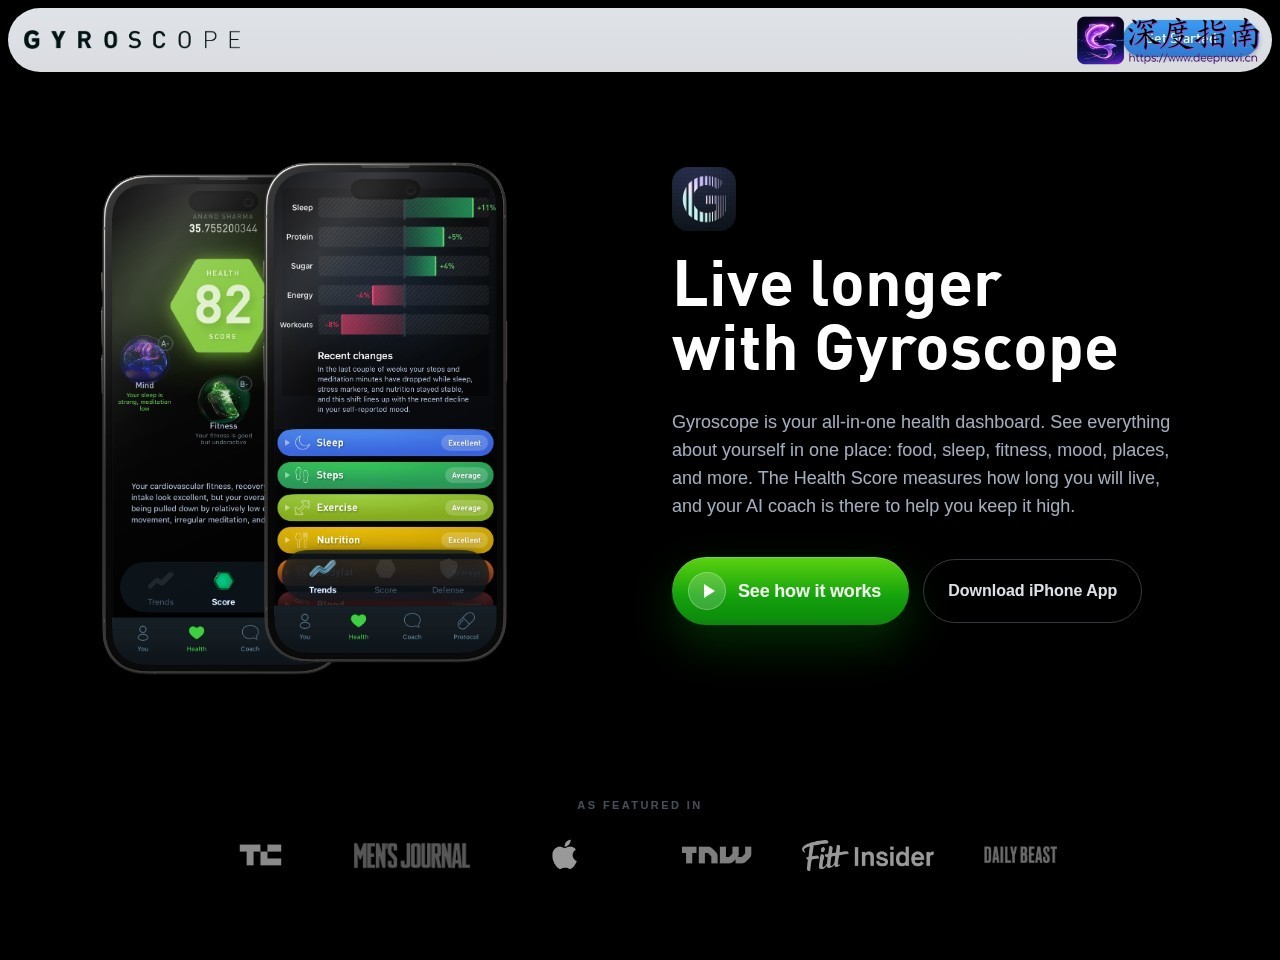Tap the moon icon in Sleep row
This screenshot has width=1280, height=960.
302,442
